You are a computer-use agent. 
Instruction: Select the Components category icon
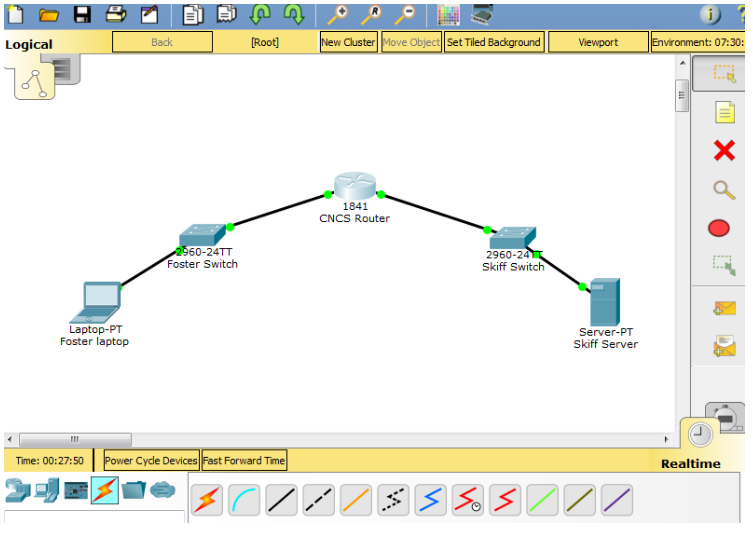(x=76, y=491)
